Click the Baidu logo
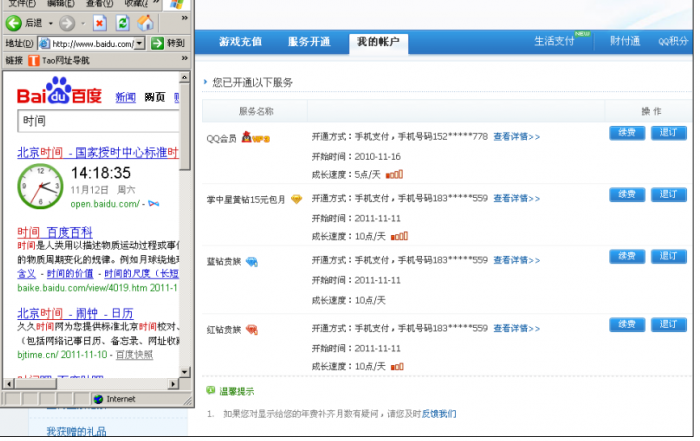Viewport: 700px width, 441px height. point(59,91)
